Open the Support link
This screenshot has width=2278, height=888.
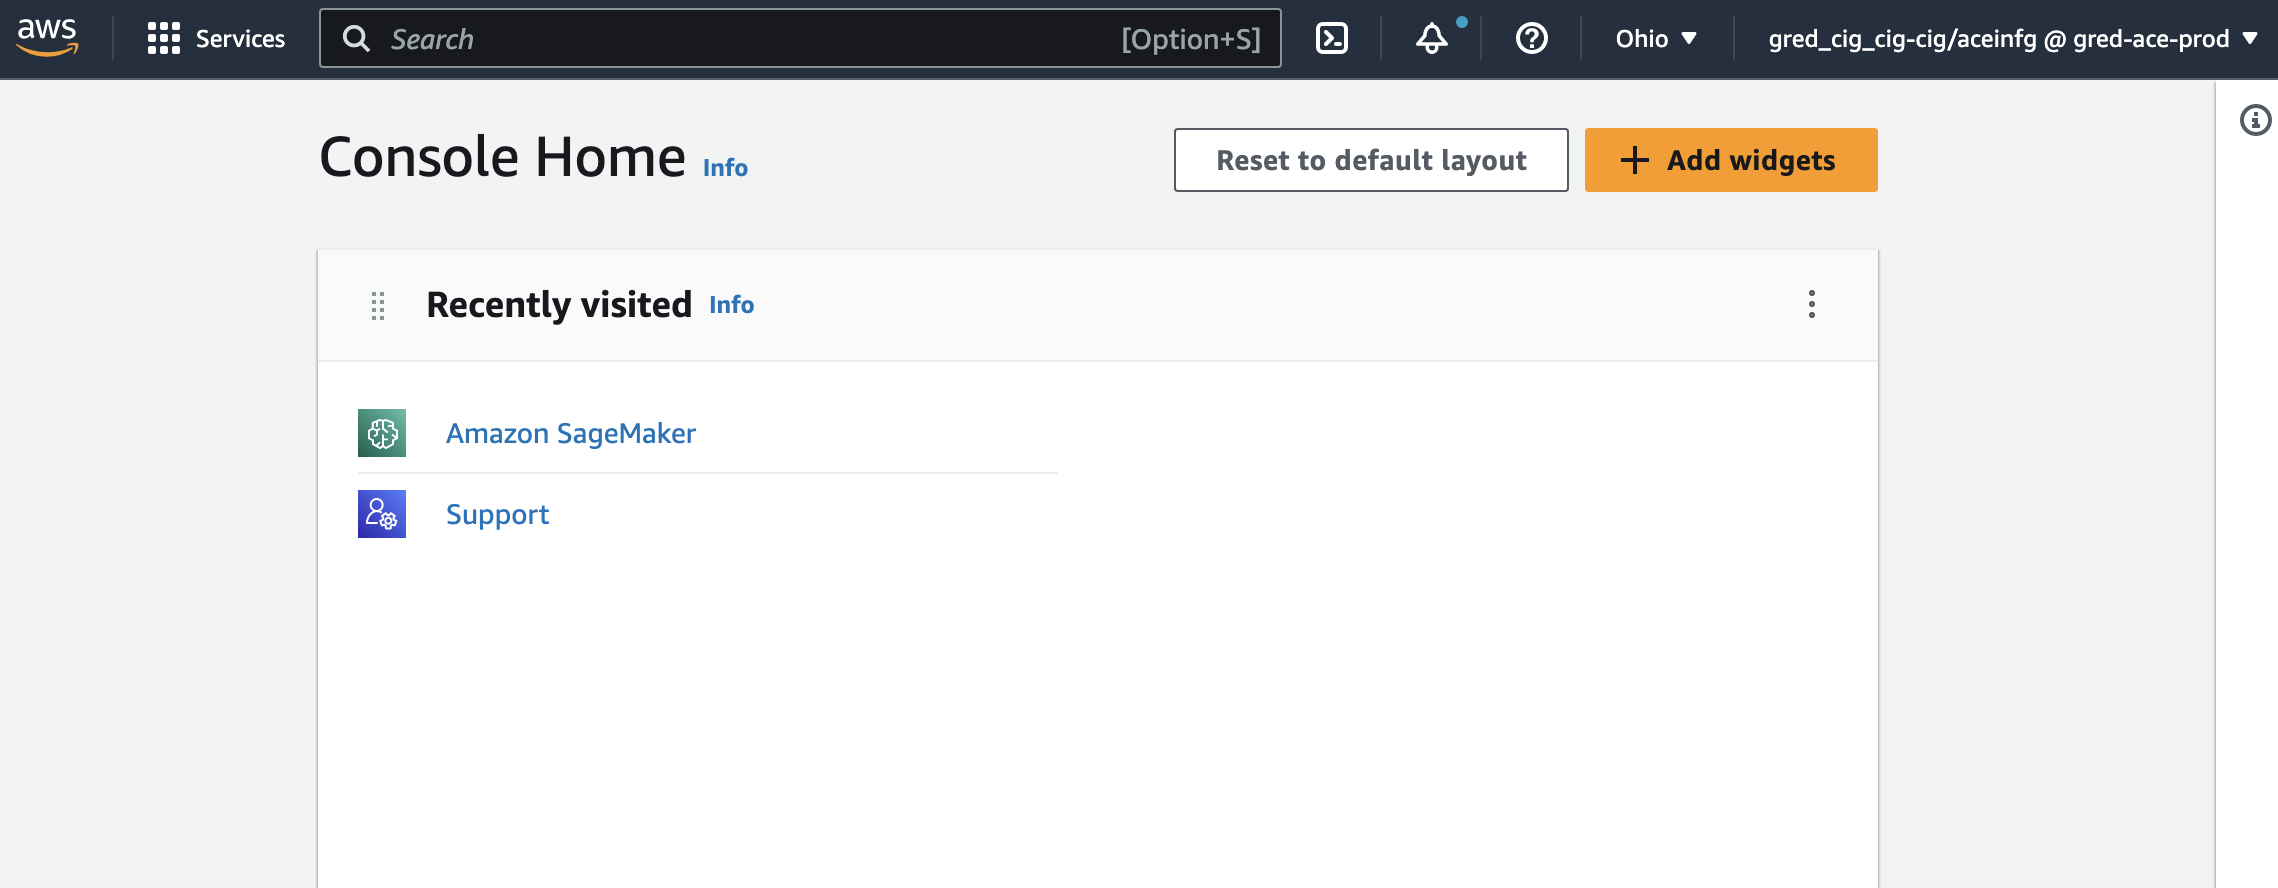click(497, 514)
